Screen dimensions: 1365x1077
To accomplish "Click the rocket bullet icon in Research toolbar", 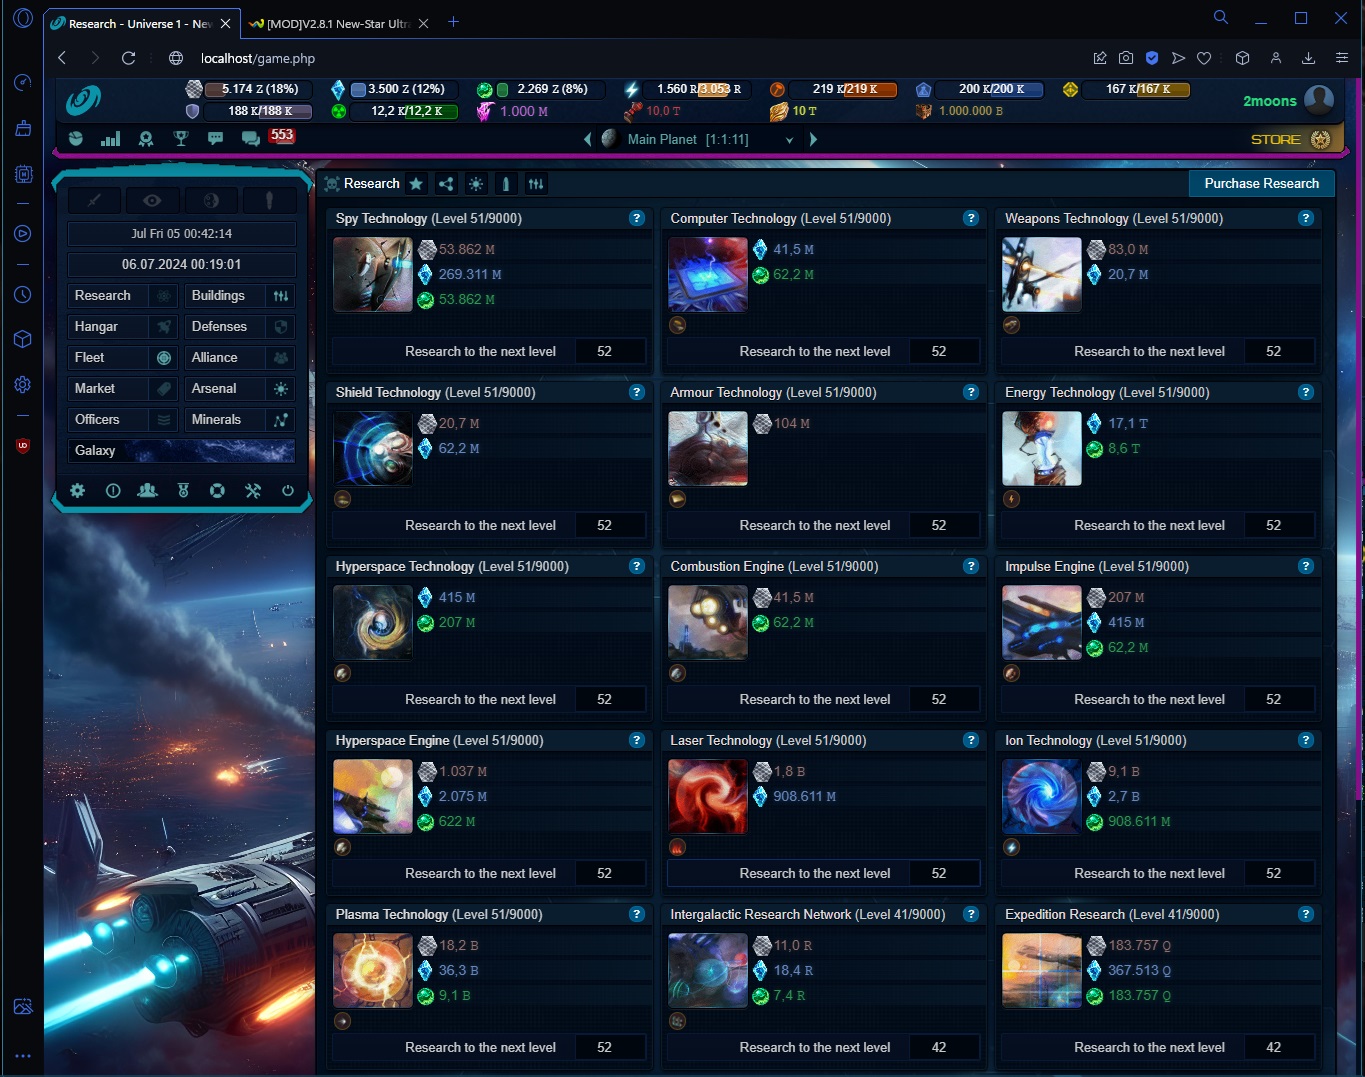I will (506, 183).
